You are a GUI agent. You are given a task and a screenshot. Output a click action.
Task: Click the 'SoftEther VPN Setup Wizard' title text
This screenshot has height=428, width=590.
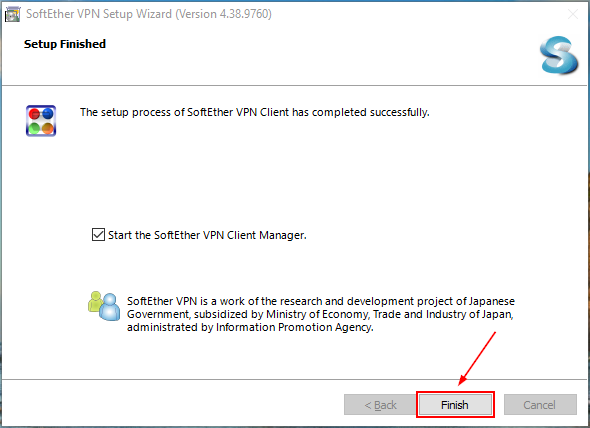(x=99, y=14)
